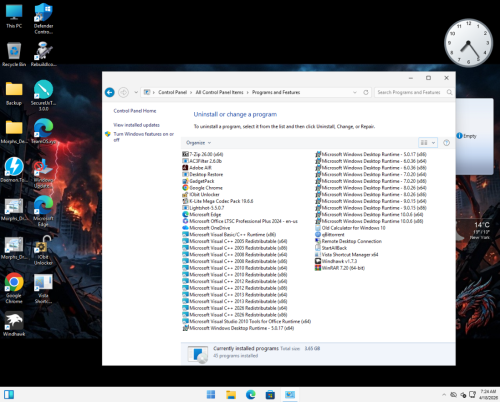Open File Explorer from the taskbar
This screenshot has width=500, height=402.
pyautogui.click(x=231, y=395)
